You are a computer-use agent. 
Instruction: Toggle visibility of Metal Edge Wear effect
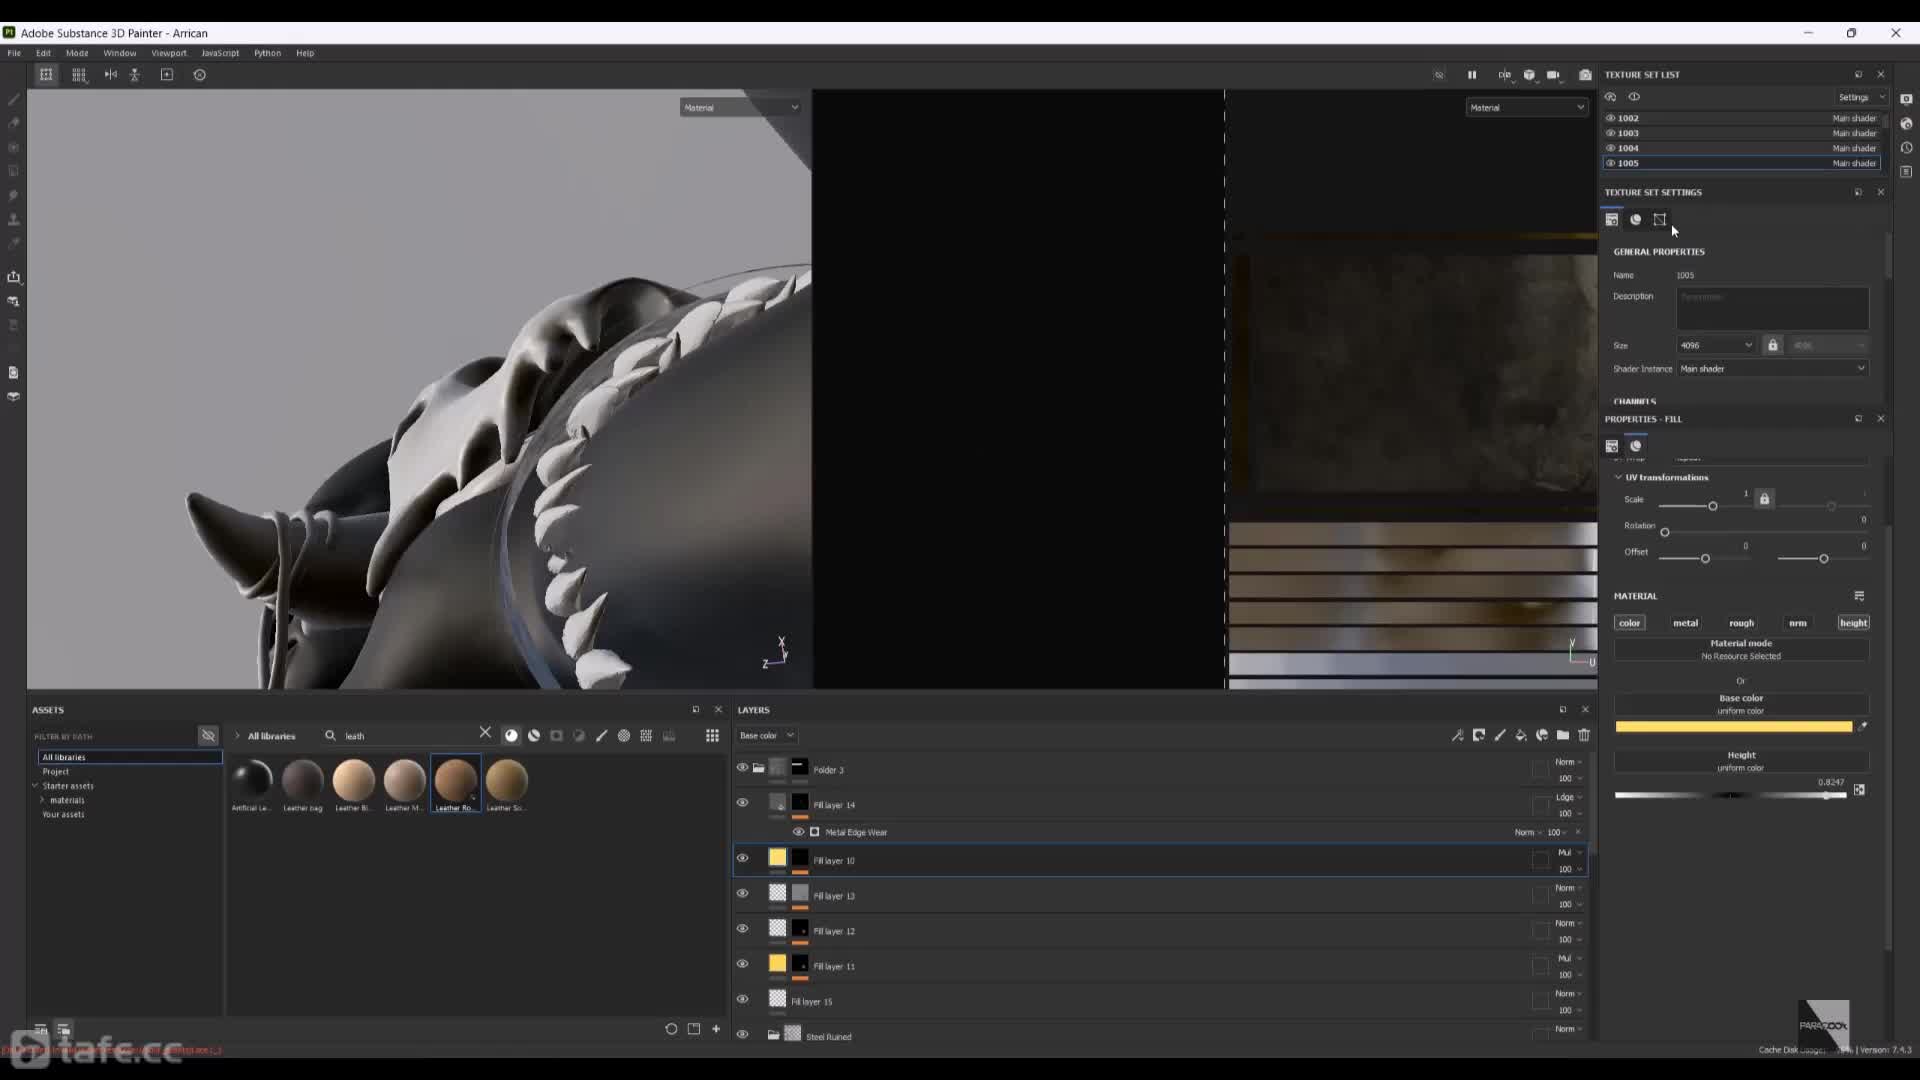[x=798, y=832]
